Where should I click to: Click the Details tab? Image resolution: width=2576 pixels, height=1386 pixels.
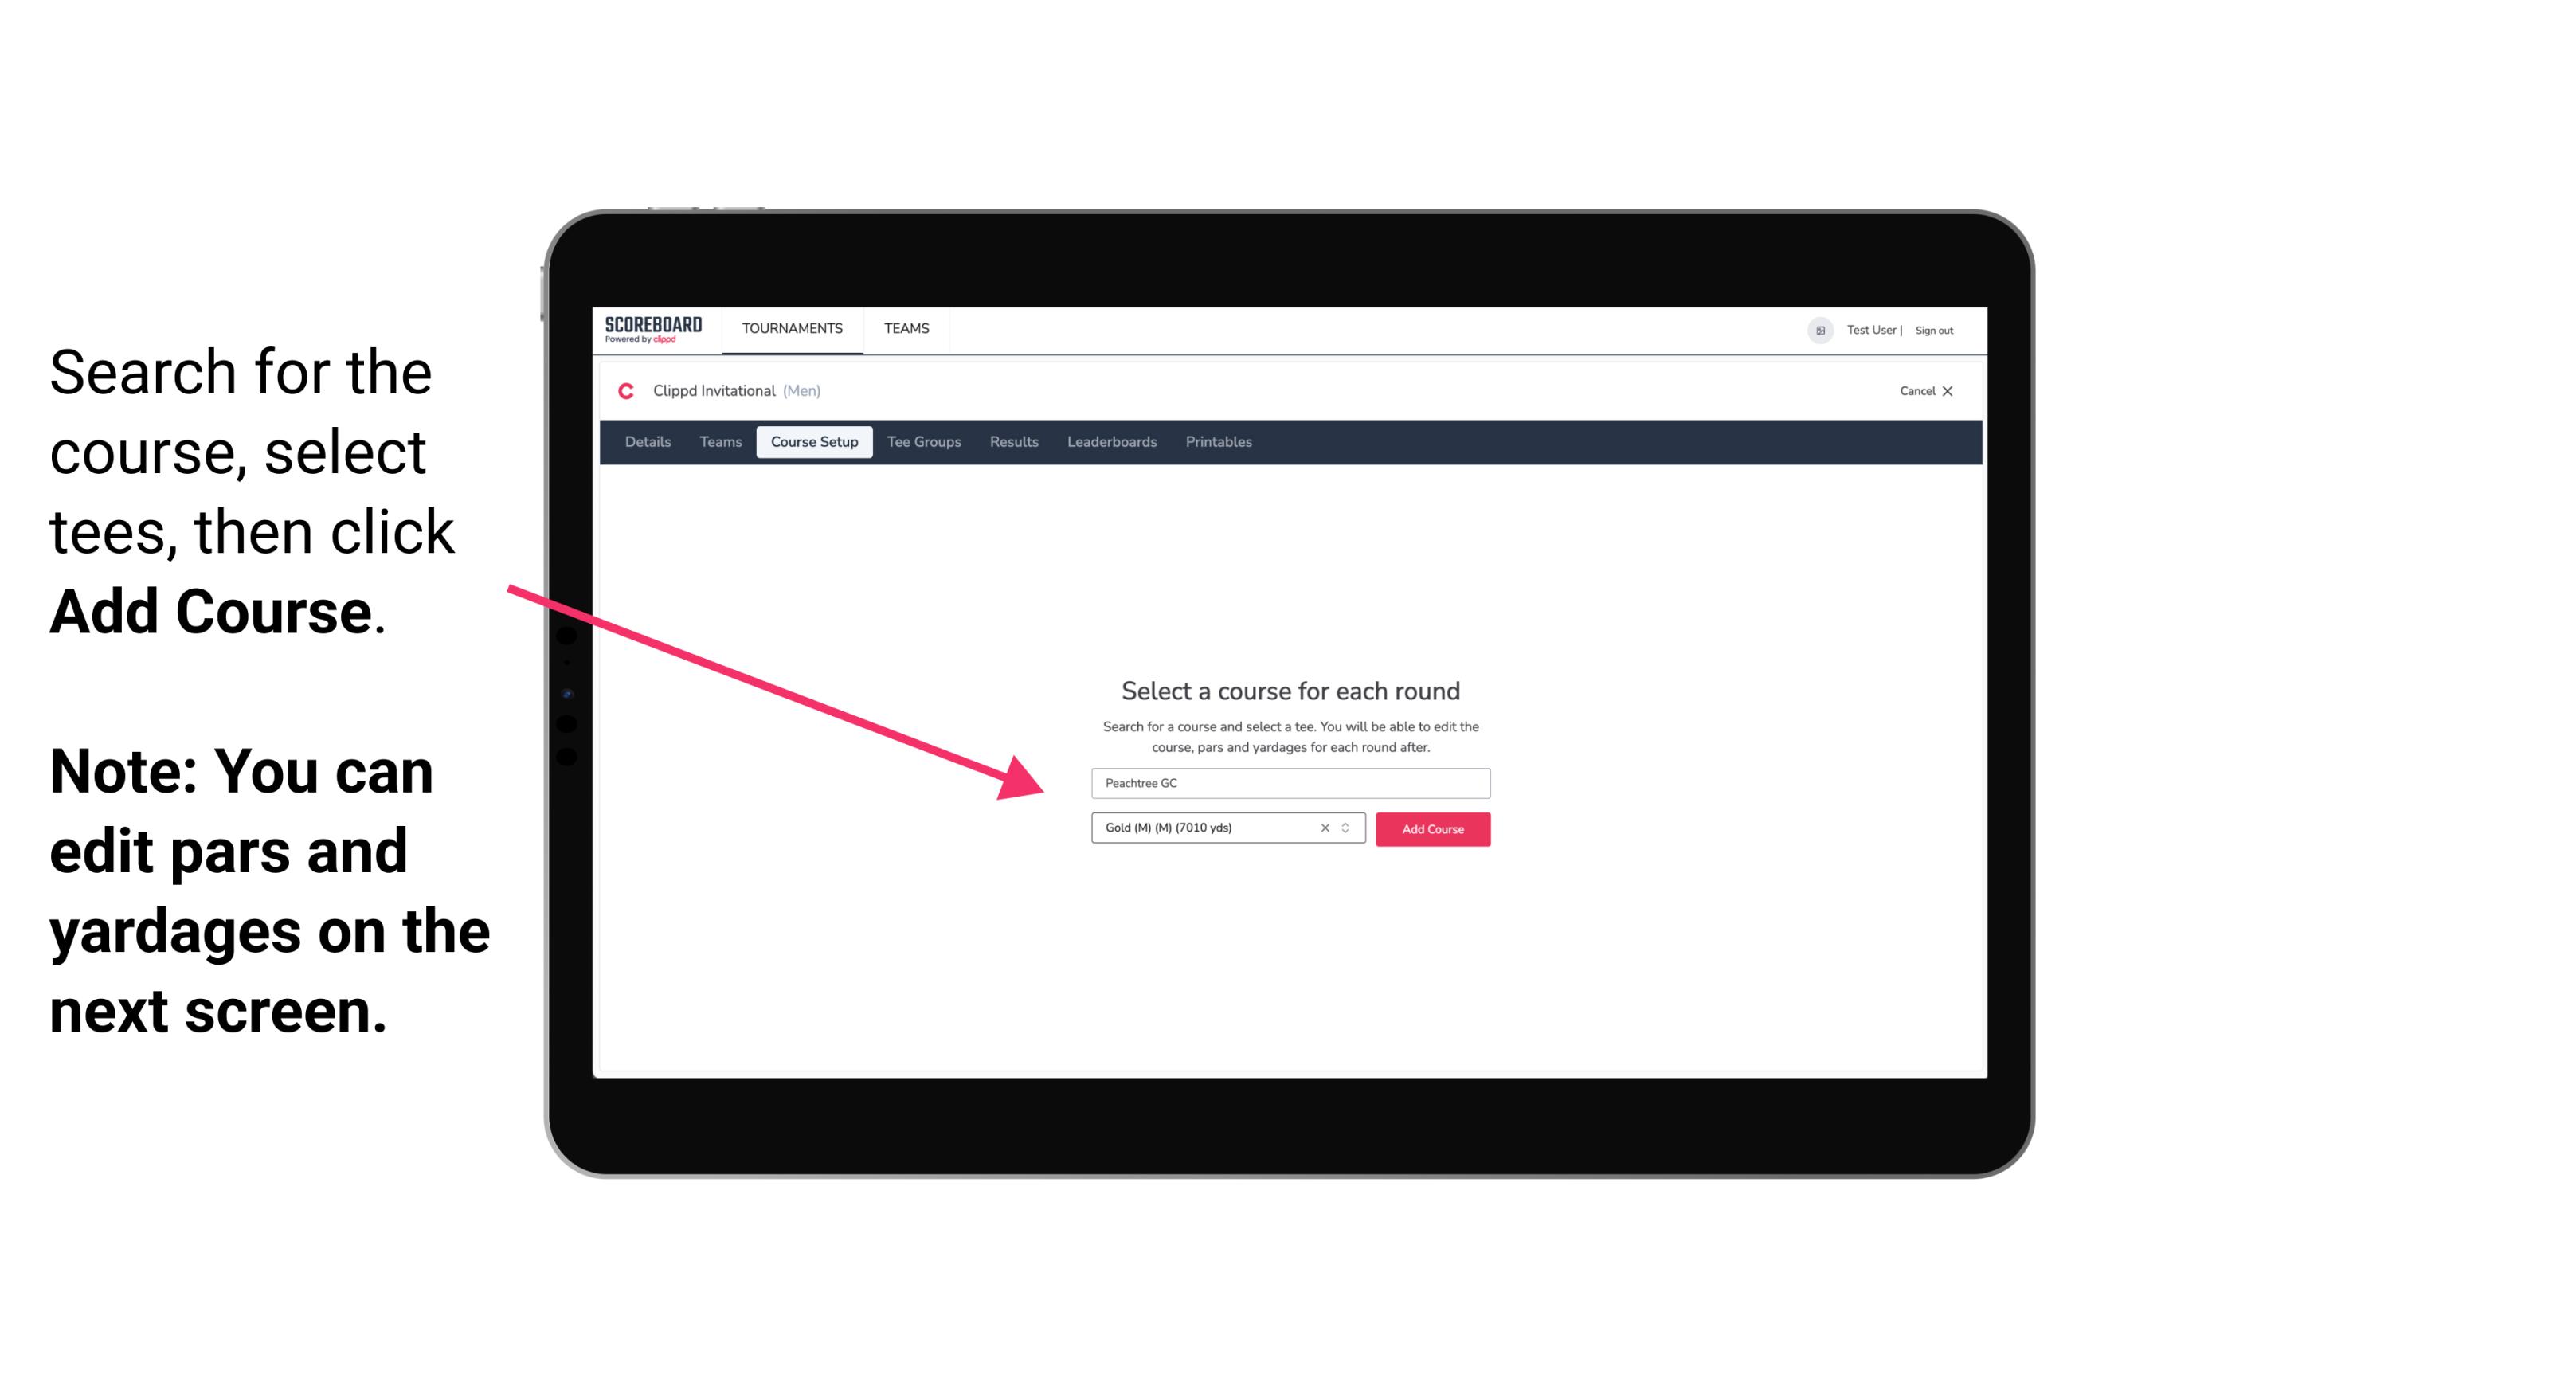[647, 442]
